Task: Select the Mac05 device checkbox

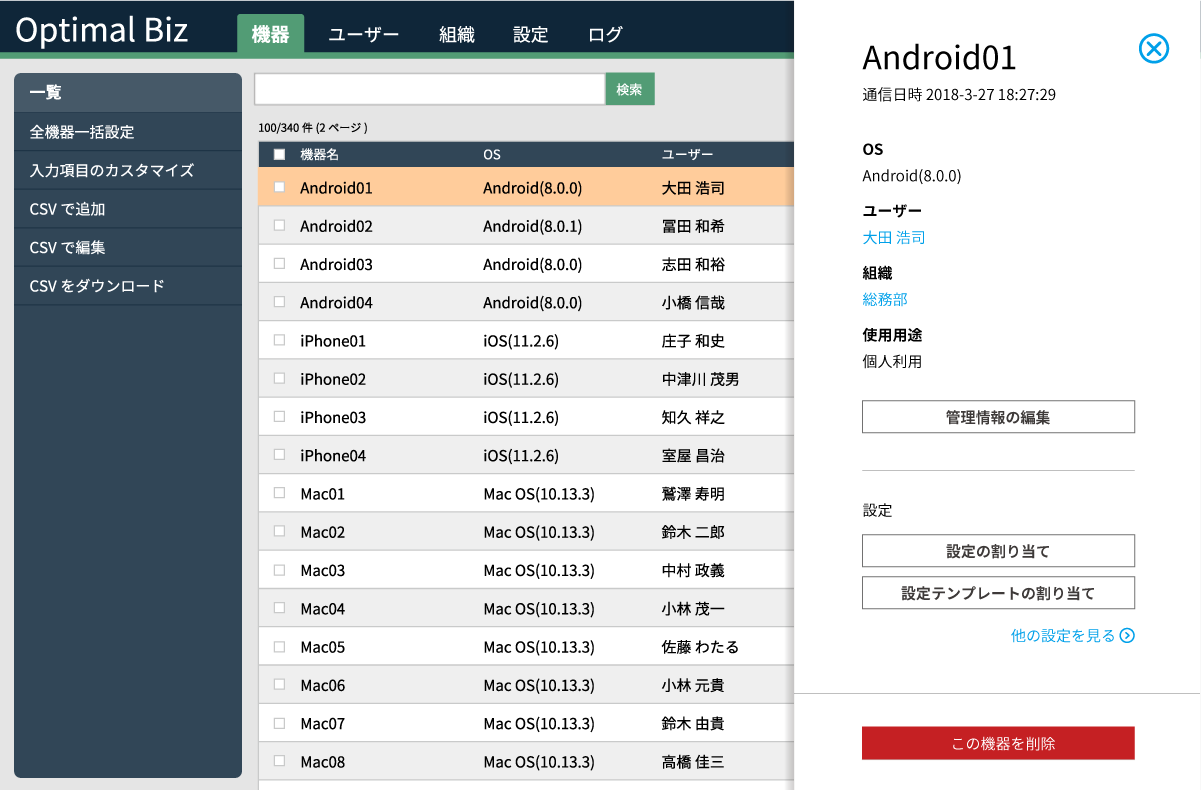Action: (x=279, y=646)
